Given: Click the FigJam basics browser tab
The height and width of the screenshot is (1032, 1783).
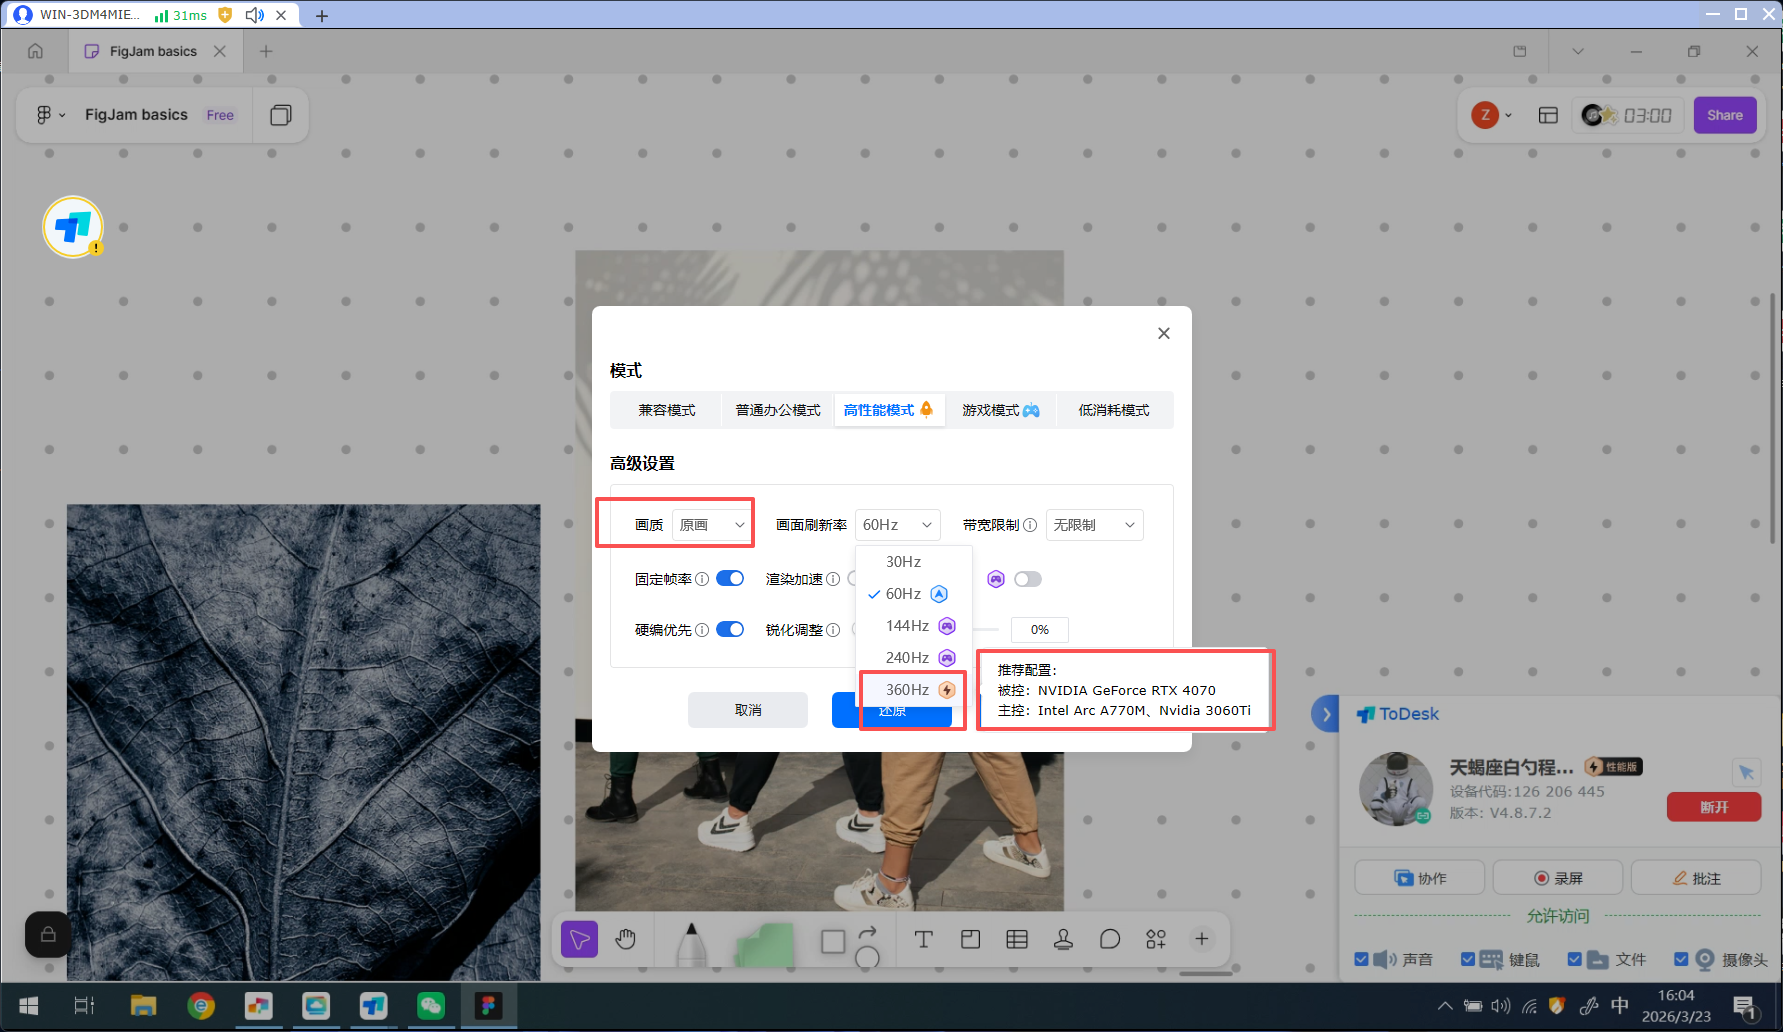Looking at the screenshot, I should point(154,51).
